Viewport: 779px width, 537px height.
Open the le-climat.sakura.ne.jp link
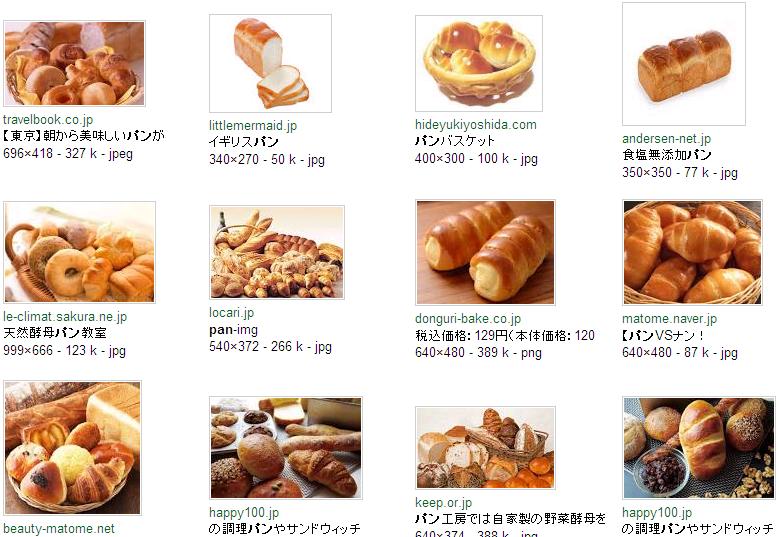pos(65,316)
